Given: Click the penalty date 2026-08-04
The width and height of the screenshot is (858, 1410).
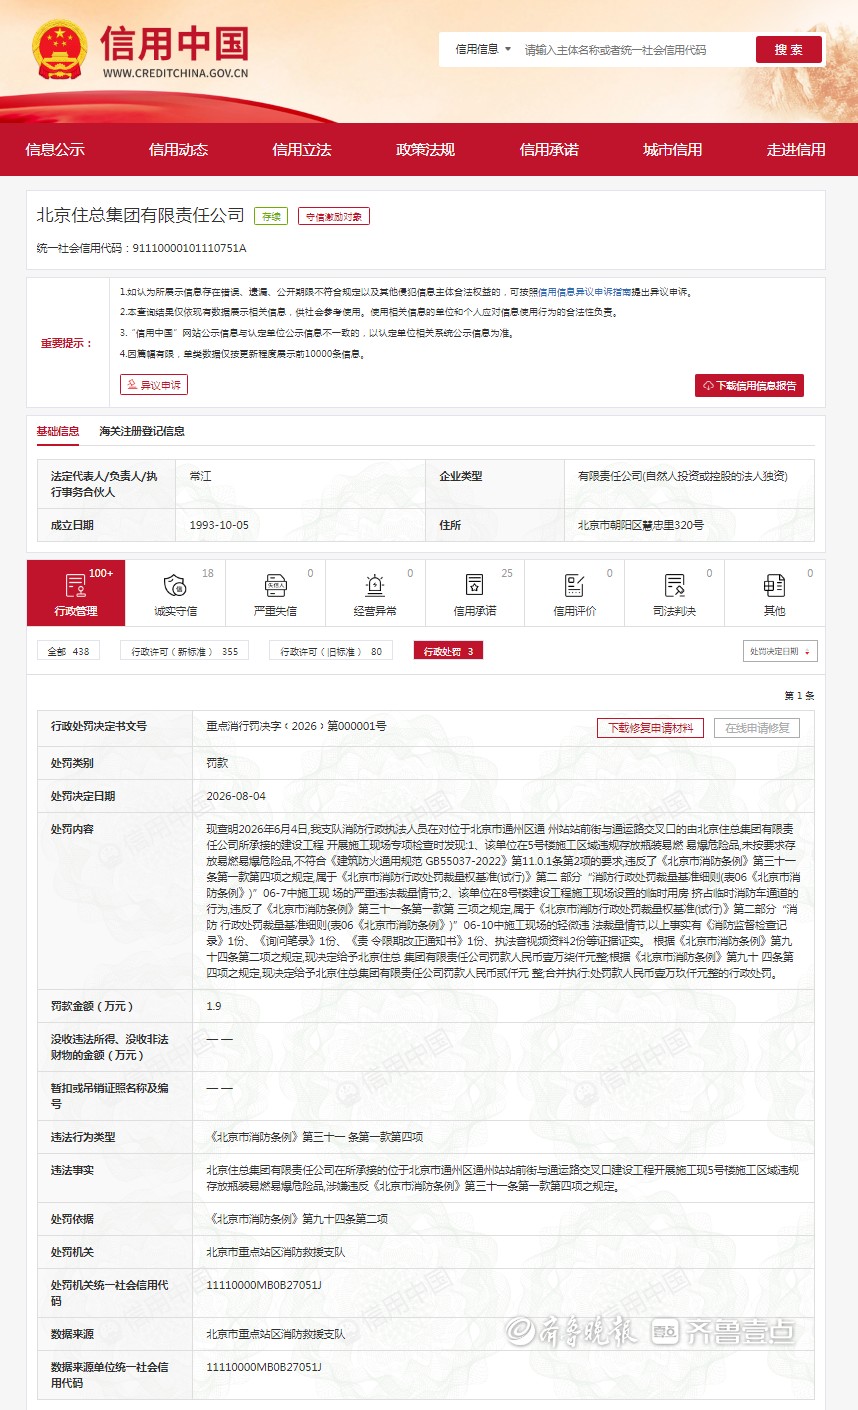Looking at the screenshot, I should click(236, 796).
